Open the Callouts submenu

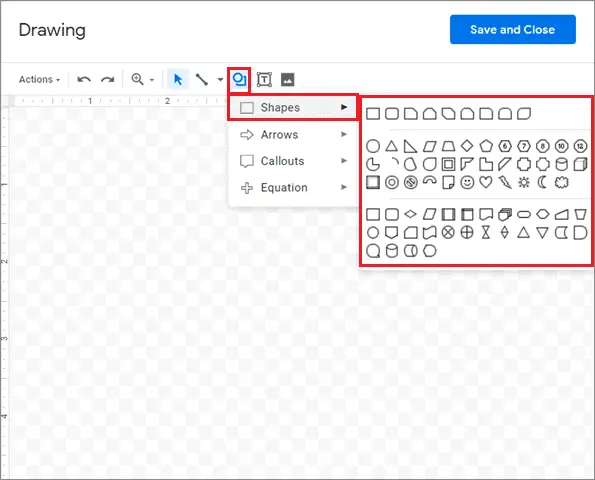293,161
